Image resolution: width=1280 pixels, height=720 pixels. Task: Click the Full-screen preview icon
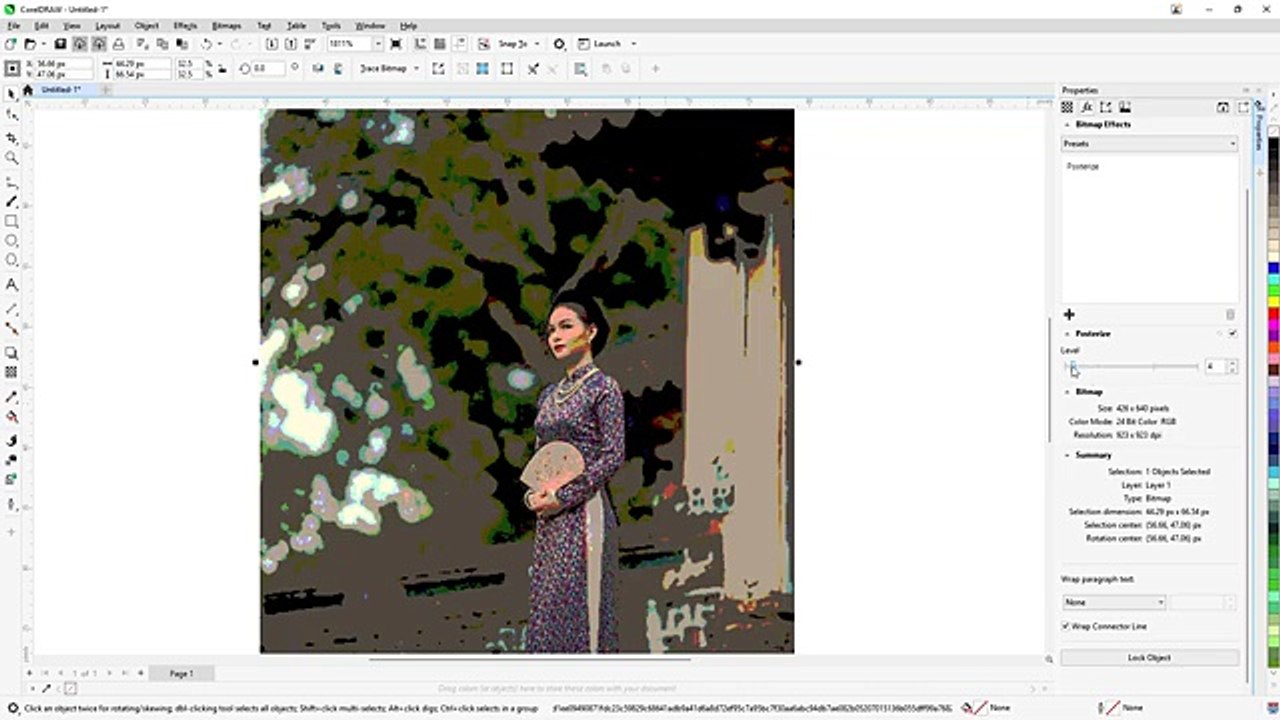click(x=396, y=44)
